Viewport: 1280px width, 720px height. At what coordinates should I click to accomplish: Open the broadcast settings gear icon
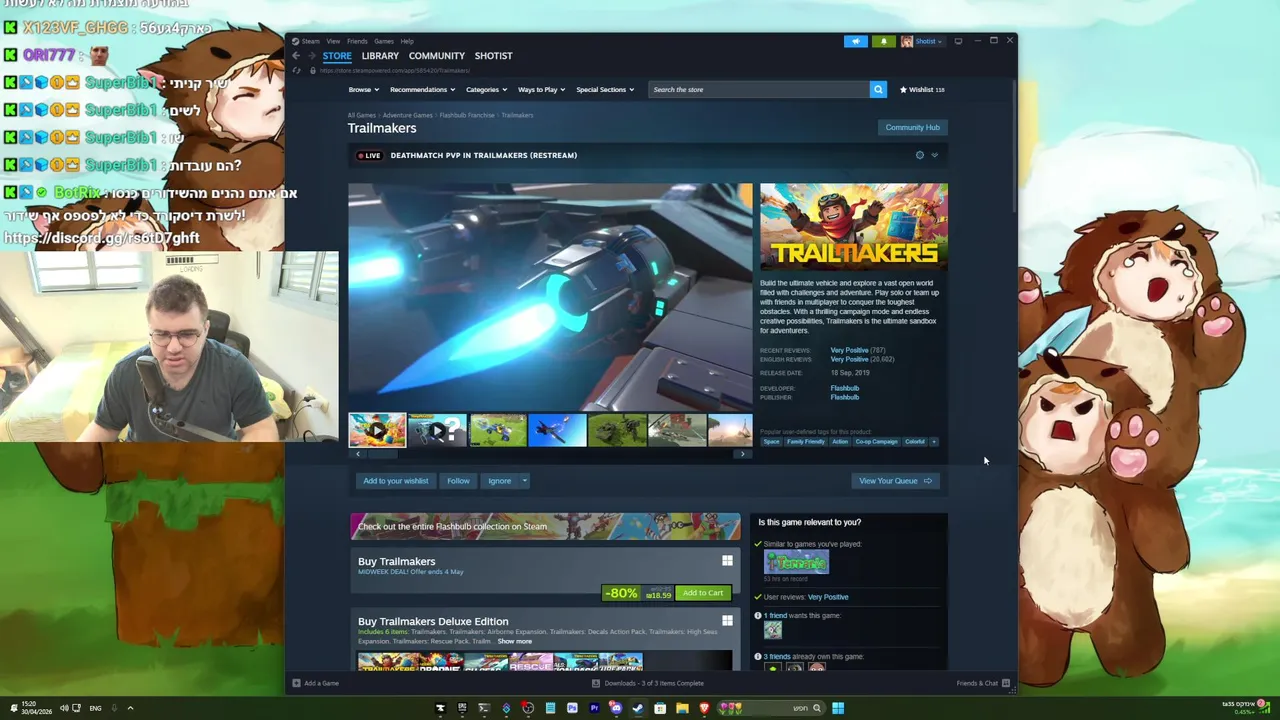click(x=920, y=155)
